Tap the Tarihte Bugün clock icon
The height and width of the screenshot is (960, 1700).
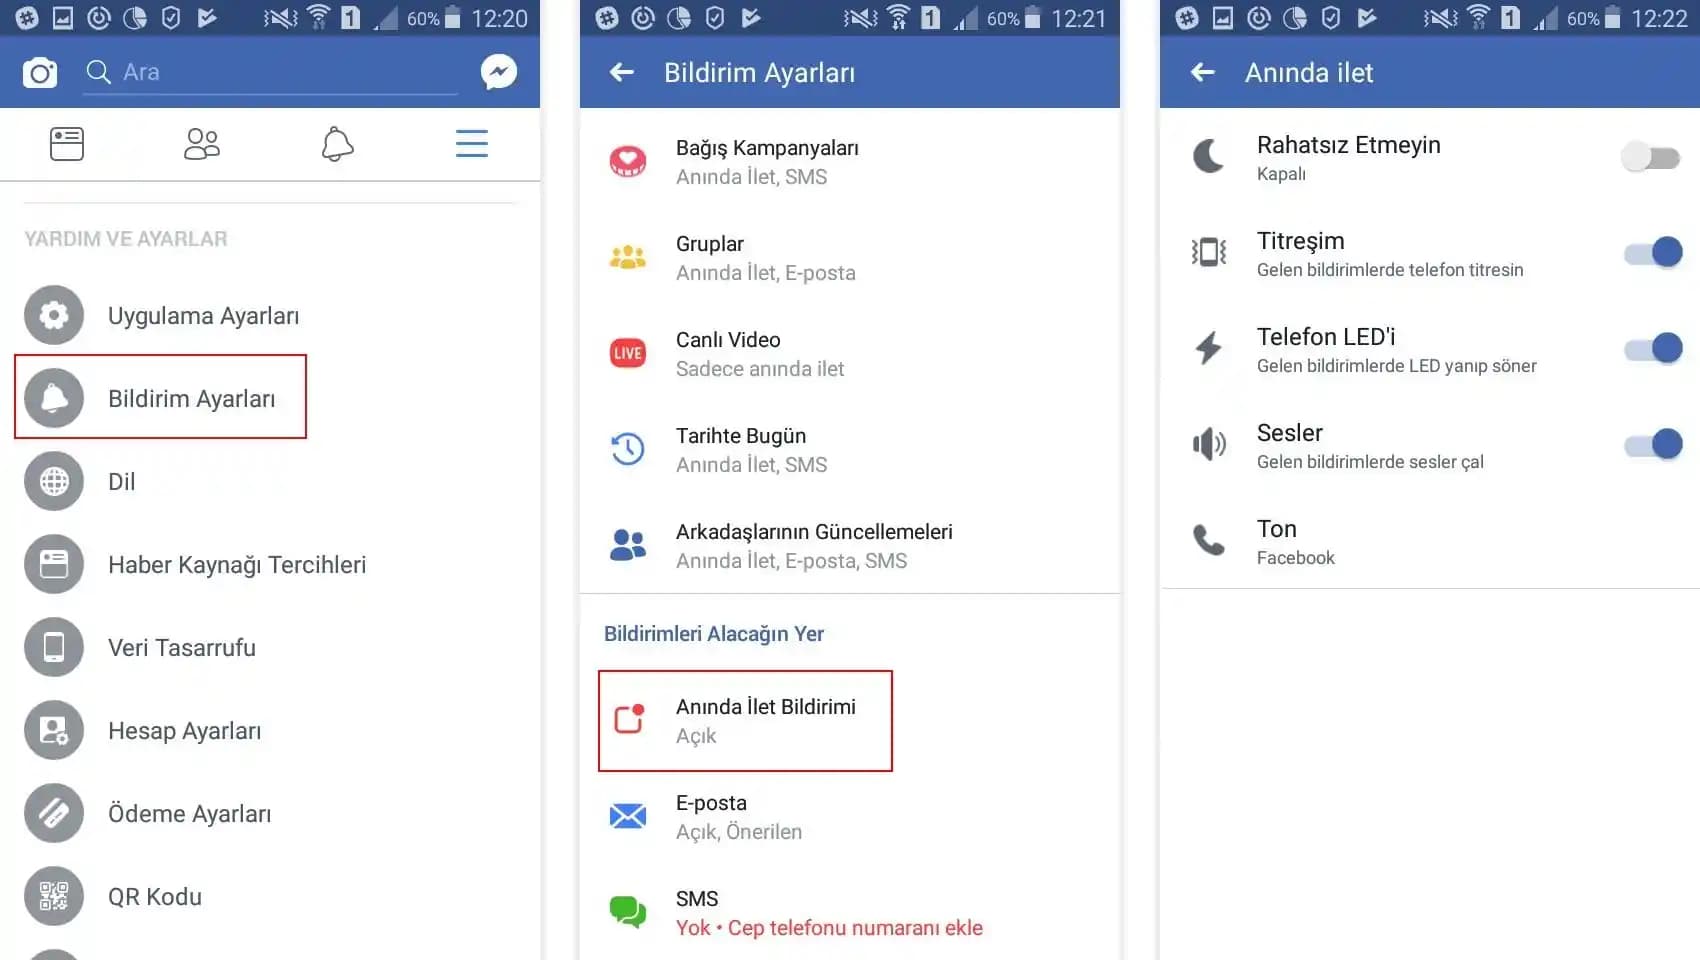(x=627, y=449)
